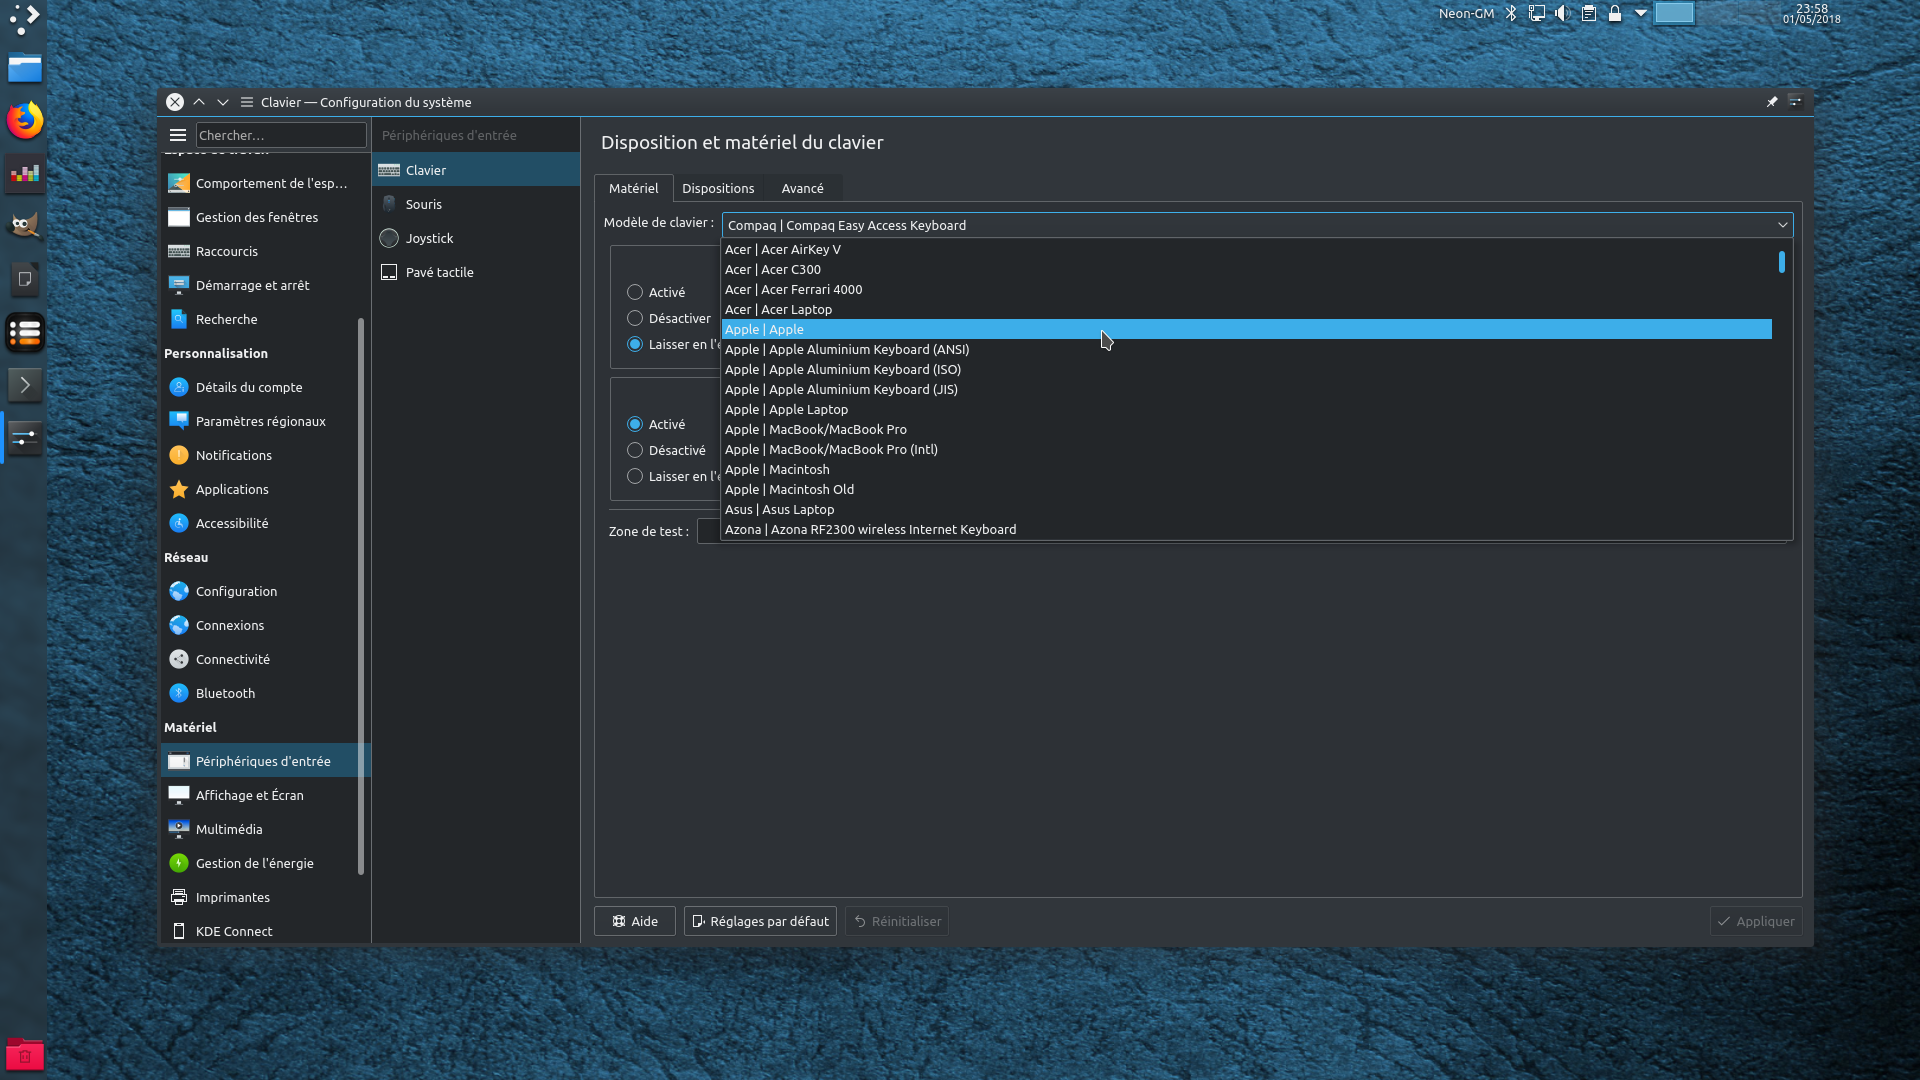Open KDE Connect phone icon
Viewport: 1920px width, 1080px height.
point(179,931)
